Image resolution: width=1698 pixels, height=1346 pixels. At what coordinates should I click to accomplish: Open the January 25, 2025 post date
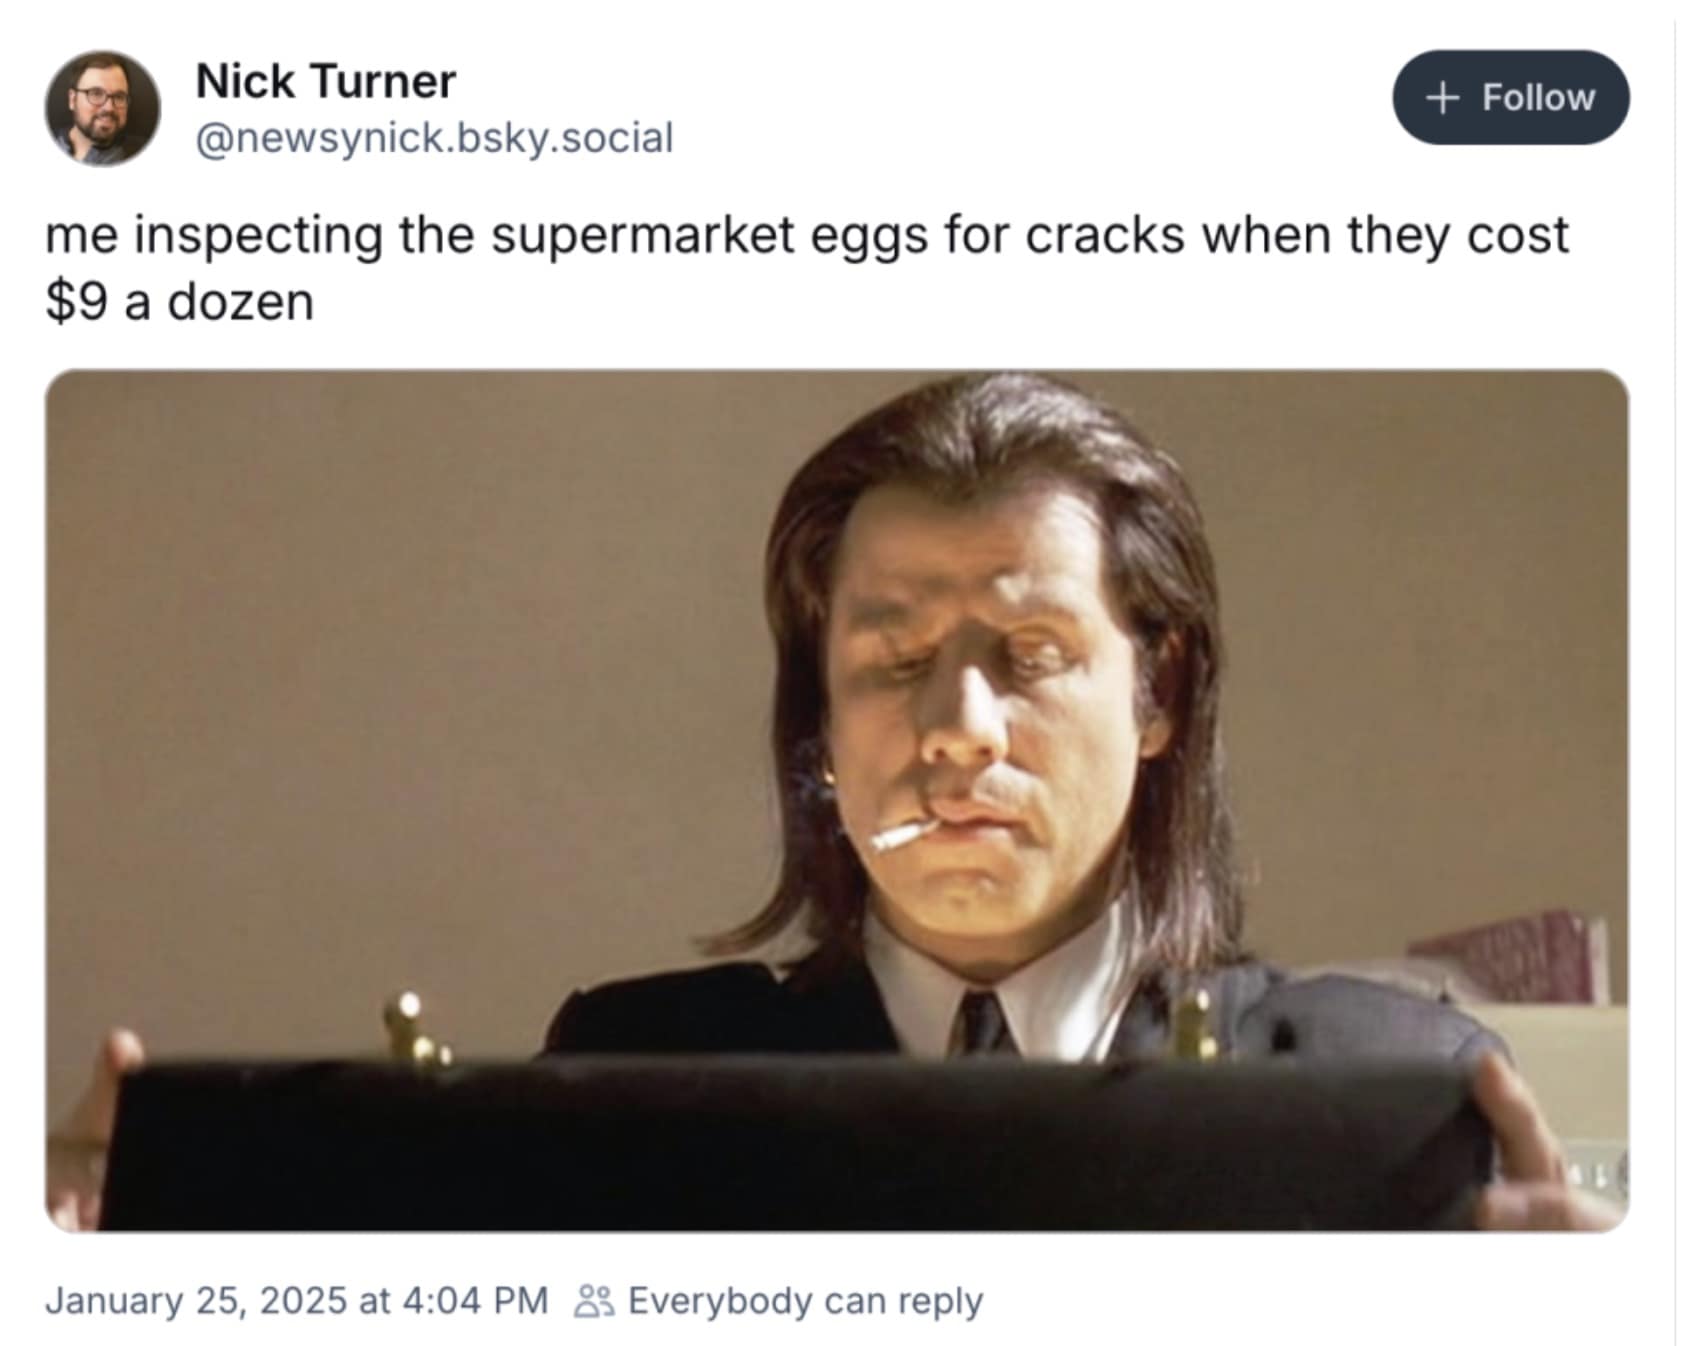click(x=194, y=1301)
